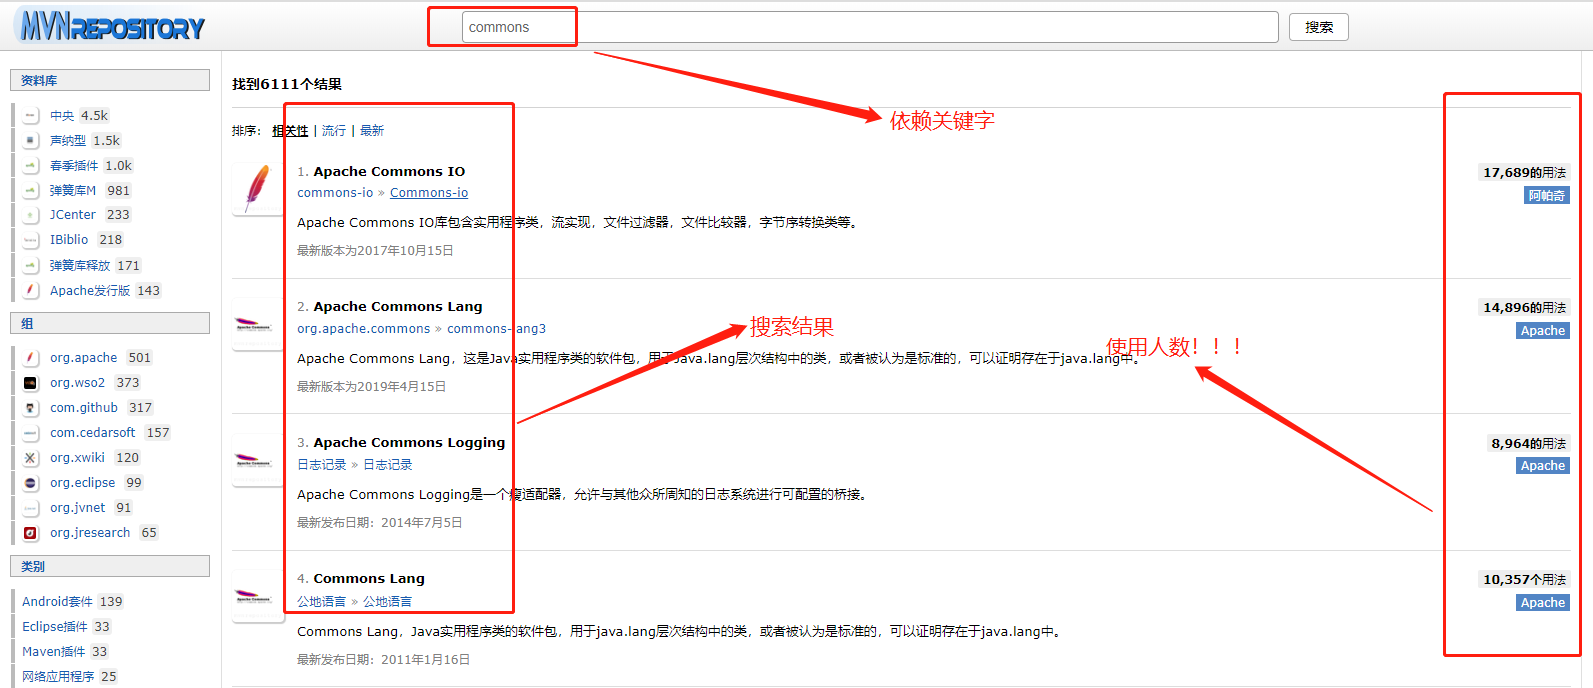The image size is (1593, 688).
Task: Open the com.github group icon
Action: coord(31,408)
